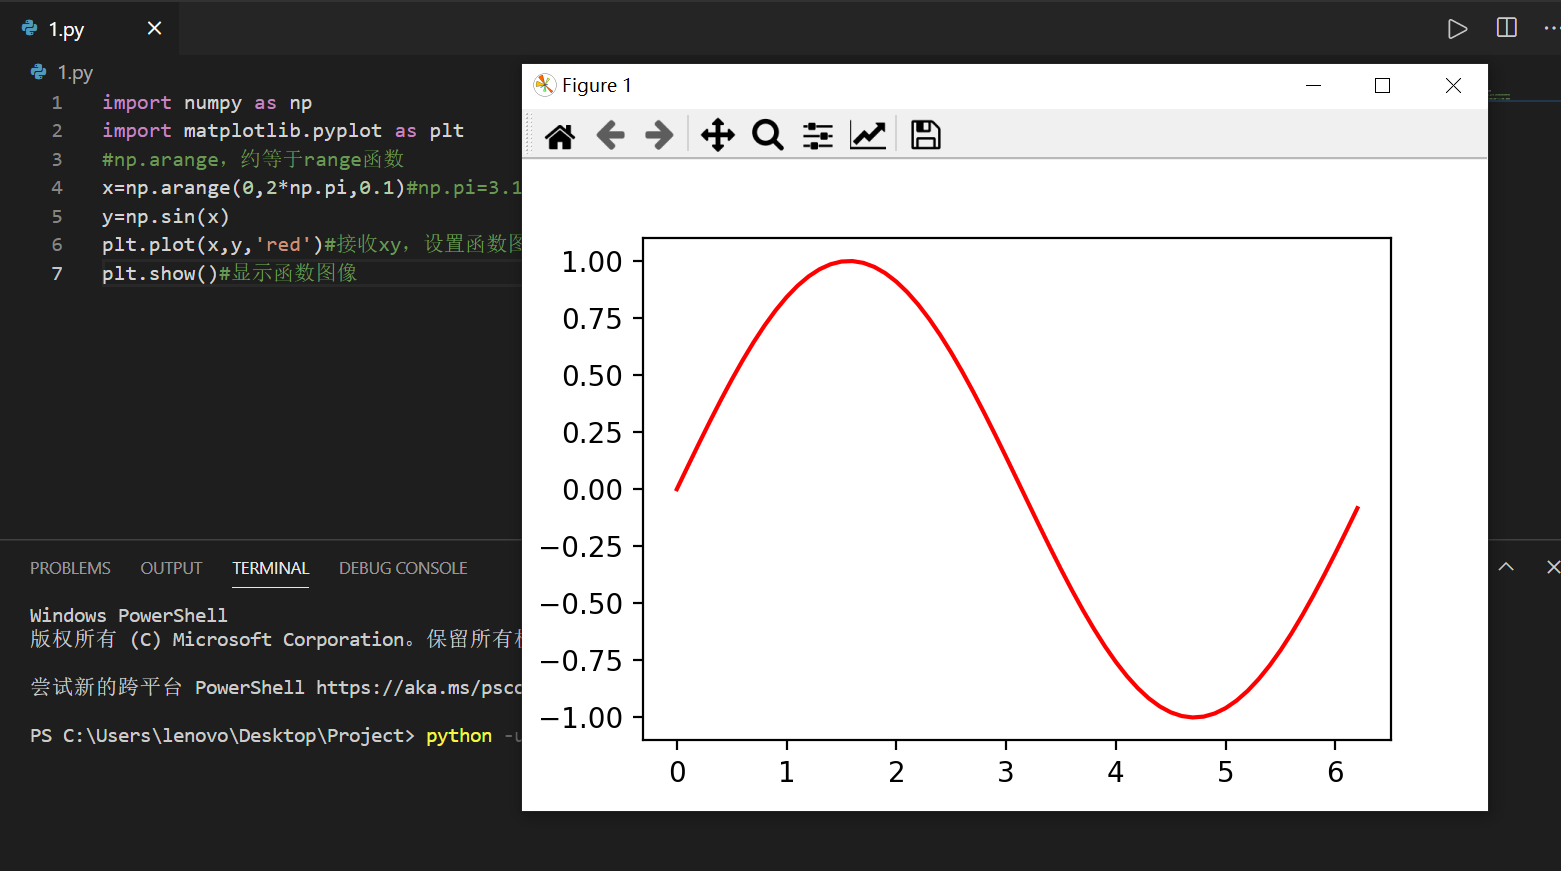Image resolution: width=1561 pixels, height=871 pixels.
Task: Switch to the OUTPUT panel tab
Action: pyautogui.click(x=171, y=568)
